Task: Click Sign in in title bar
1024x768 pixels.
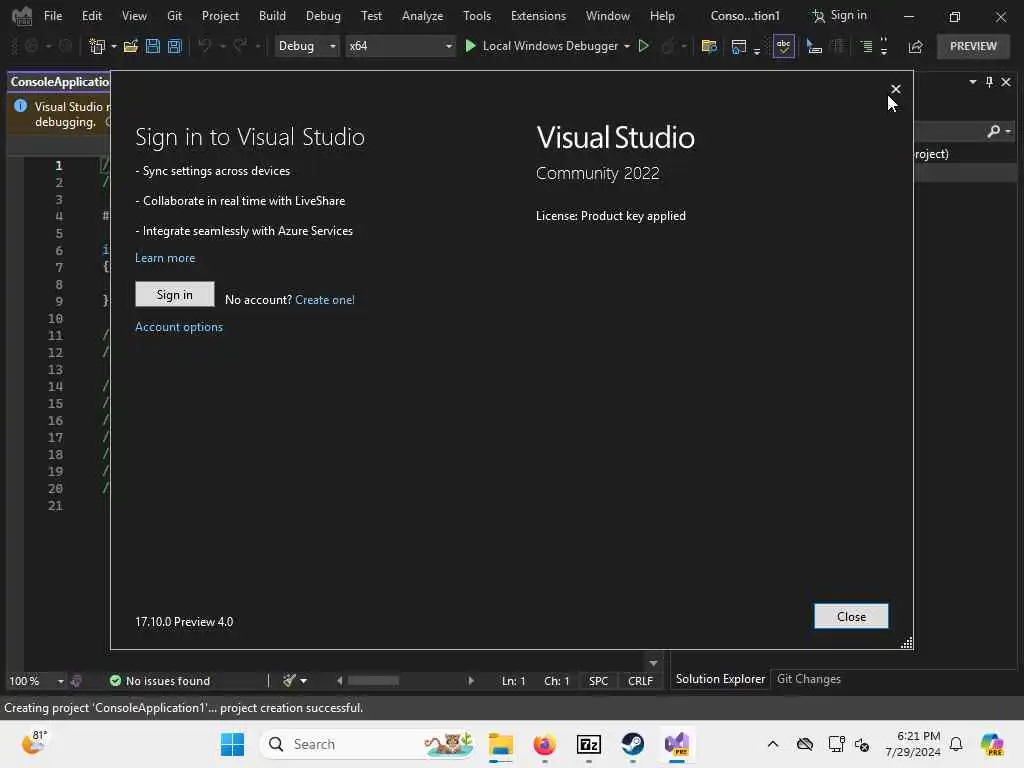Action: pyautogui.click(x=839, y=16)
